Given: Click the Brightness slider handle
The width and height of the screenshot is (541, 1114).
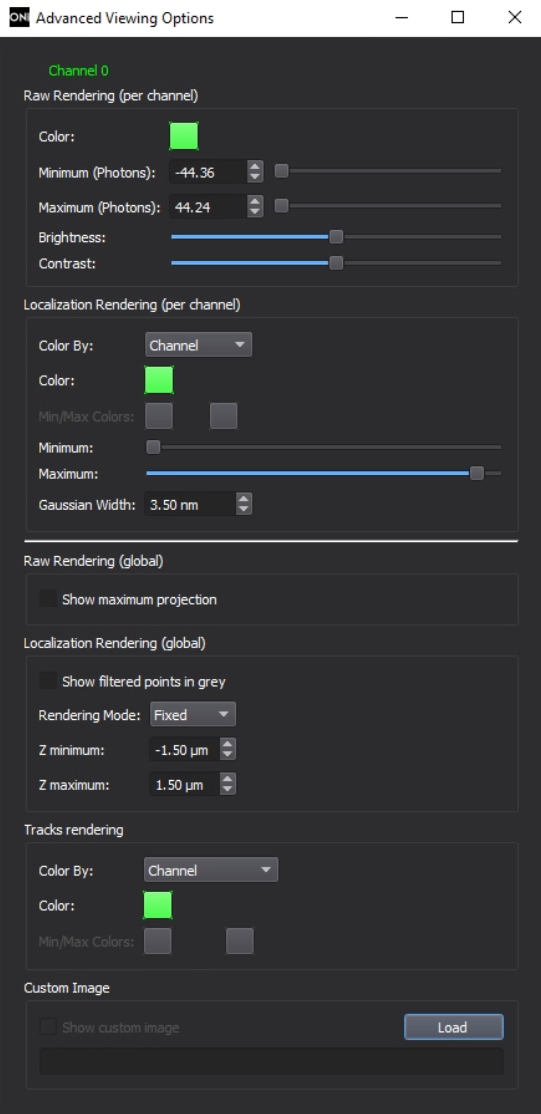Looking at the screenshot, I should click(x=336, y=237).
